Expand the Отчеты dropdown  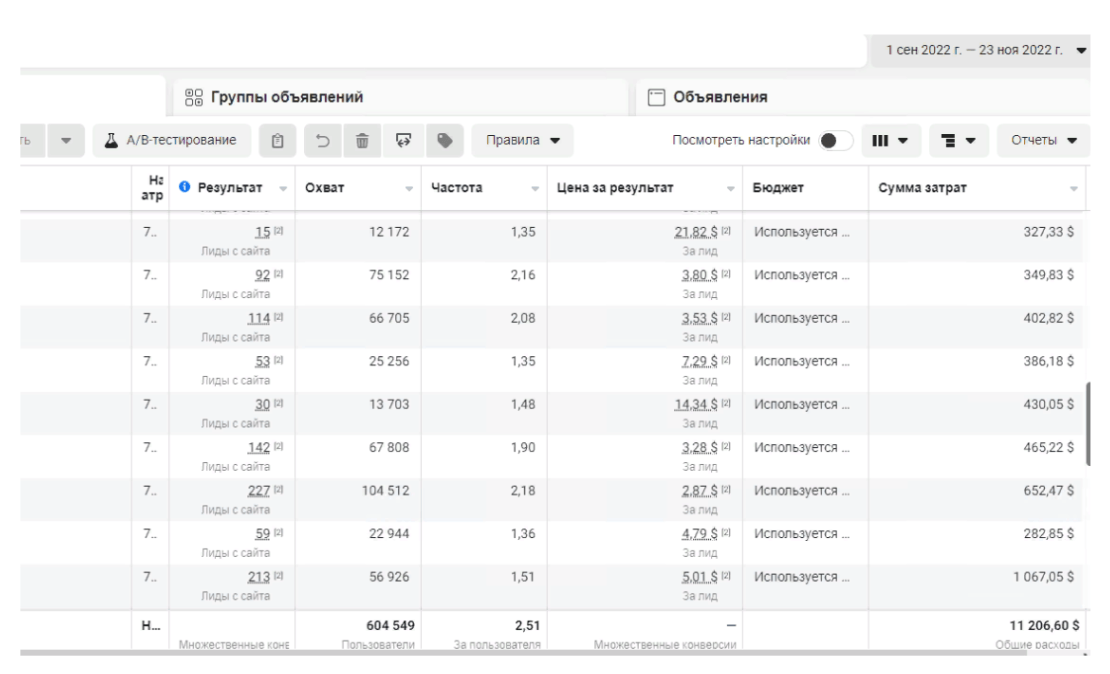(x=1043, y=140)
